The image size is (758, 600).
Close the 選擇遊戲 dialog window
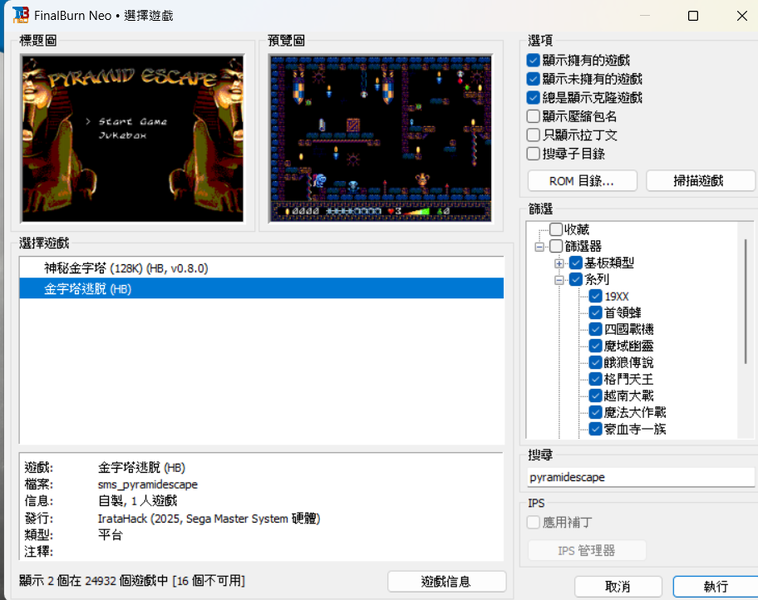pos(742,16)
